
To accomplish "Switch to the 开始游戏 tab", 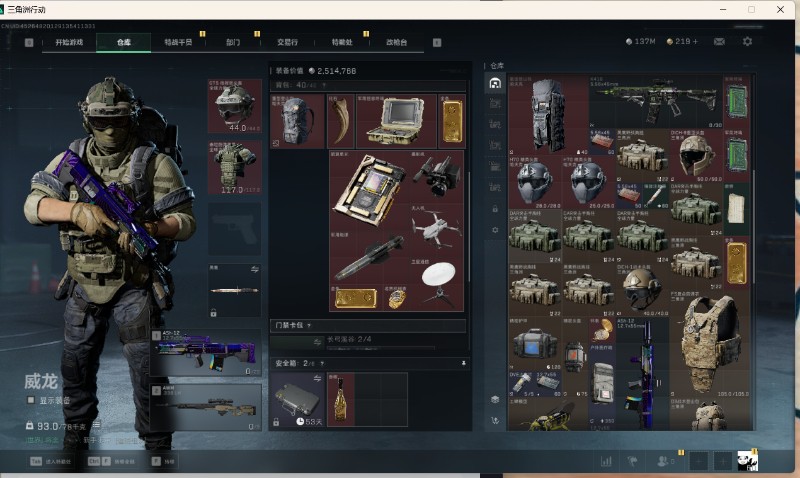I will coord(69,42).
